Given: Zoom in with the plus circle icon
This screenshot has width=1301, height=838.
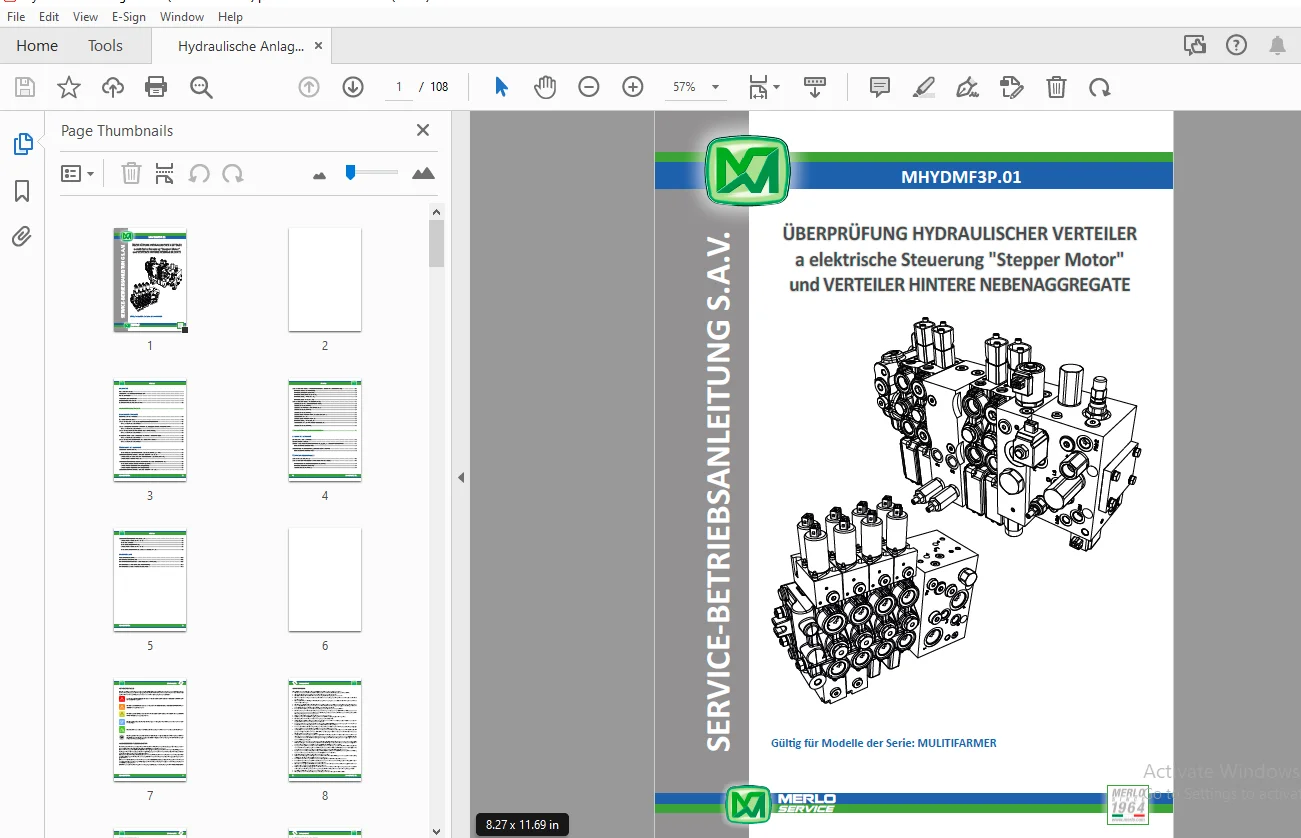Looking at the screenshot, I should pyautogui.click(x=633, y=87).
